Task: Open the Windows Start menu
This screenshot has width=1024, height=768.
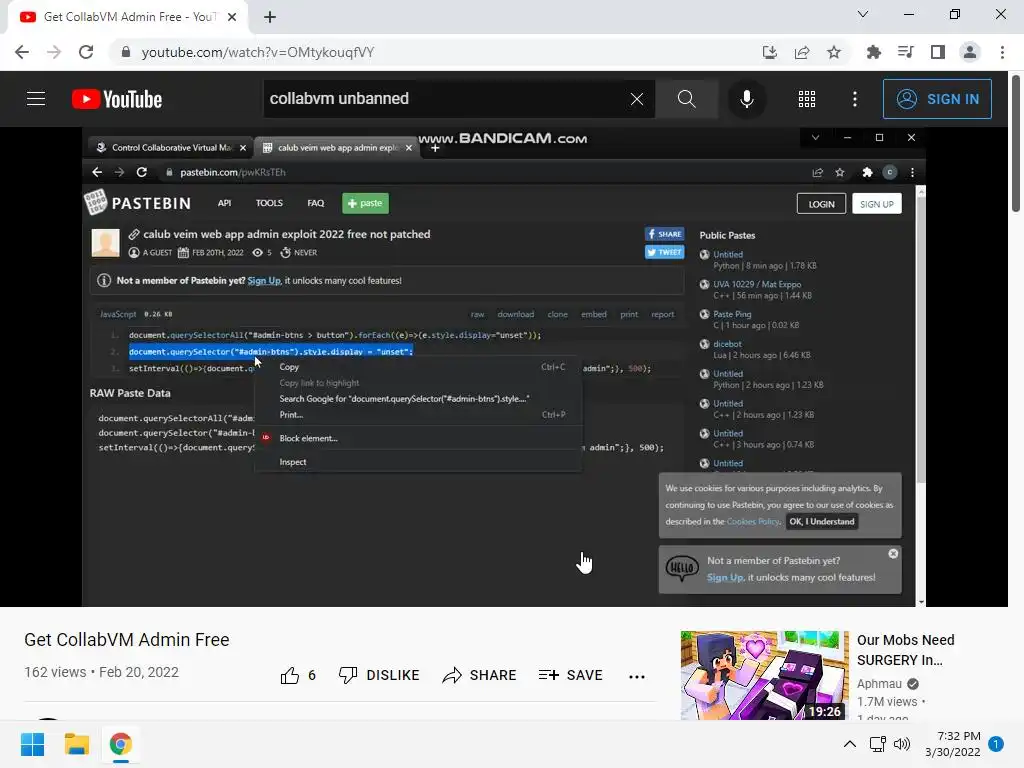Action: pos(32,744)
